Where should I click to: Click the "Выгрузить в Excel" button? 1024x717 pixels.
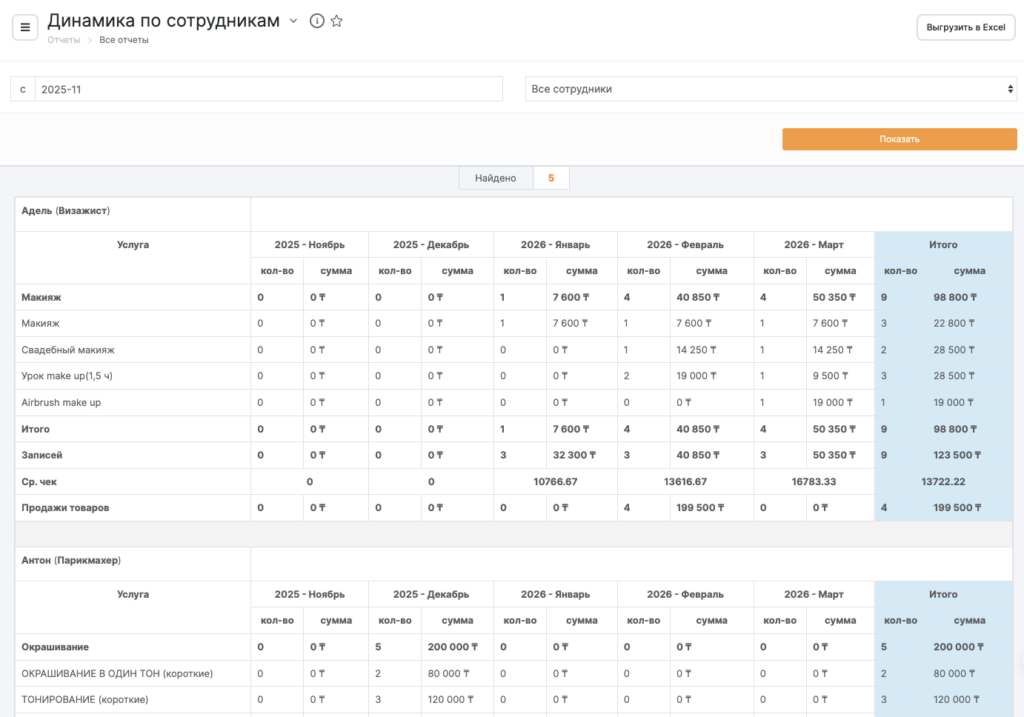click(x=965, y=27)
